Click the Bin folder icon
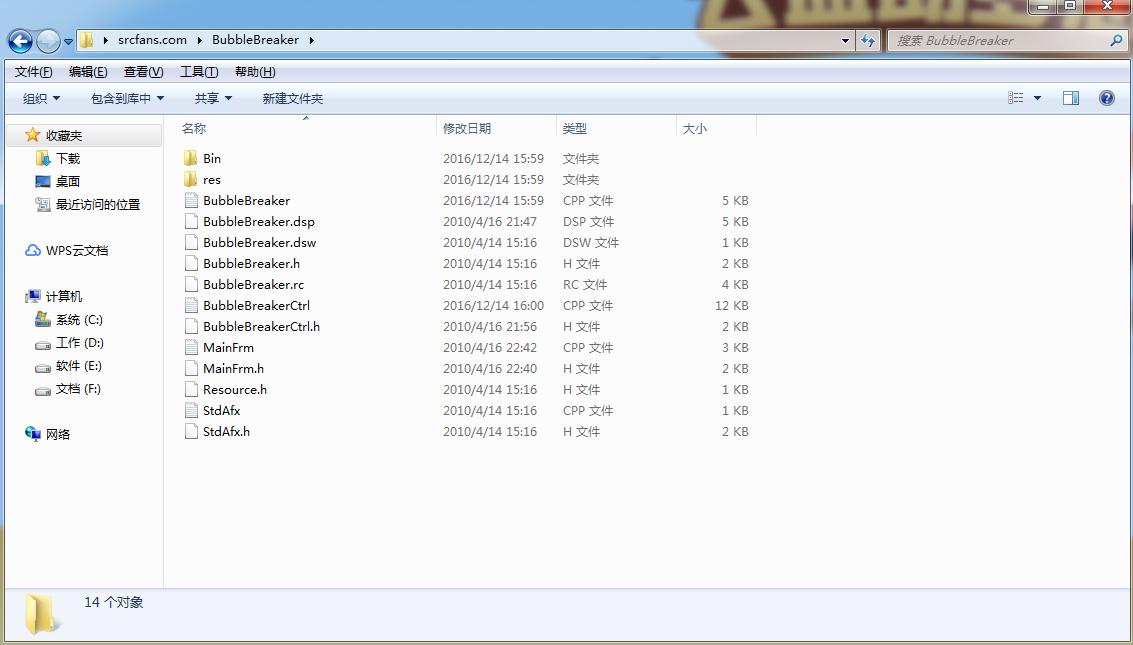The width and height of the screenshot is (1133, 645). pyautogui.click(x=191, y=158)
